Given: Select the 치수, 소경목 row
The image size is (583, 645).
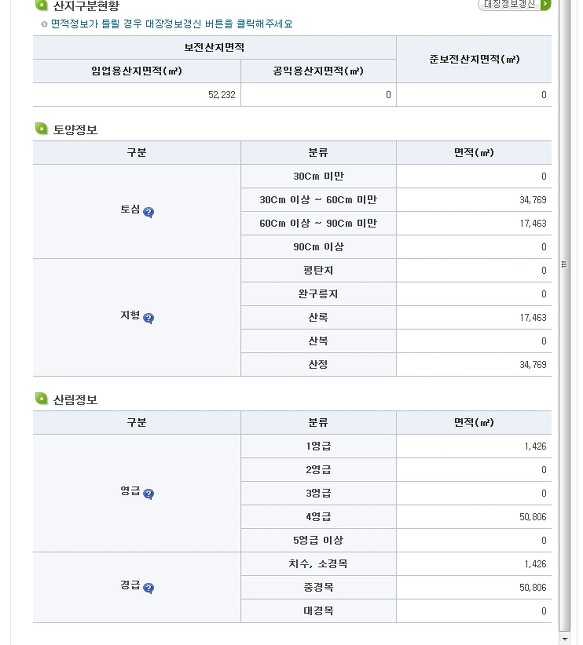Looking at the screenshot, I should pyautogui.click(x=396, y=564).
